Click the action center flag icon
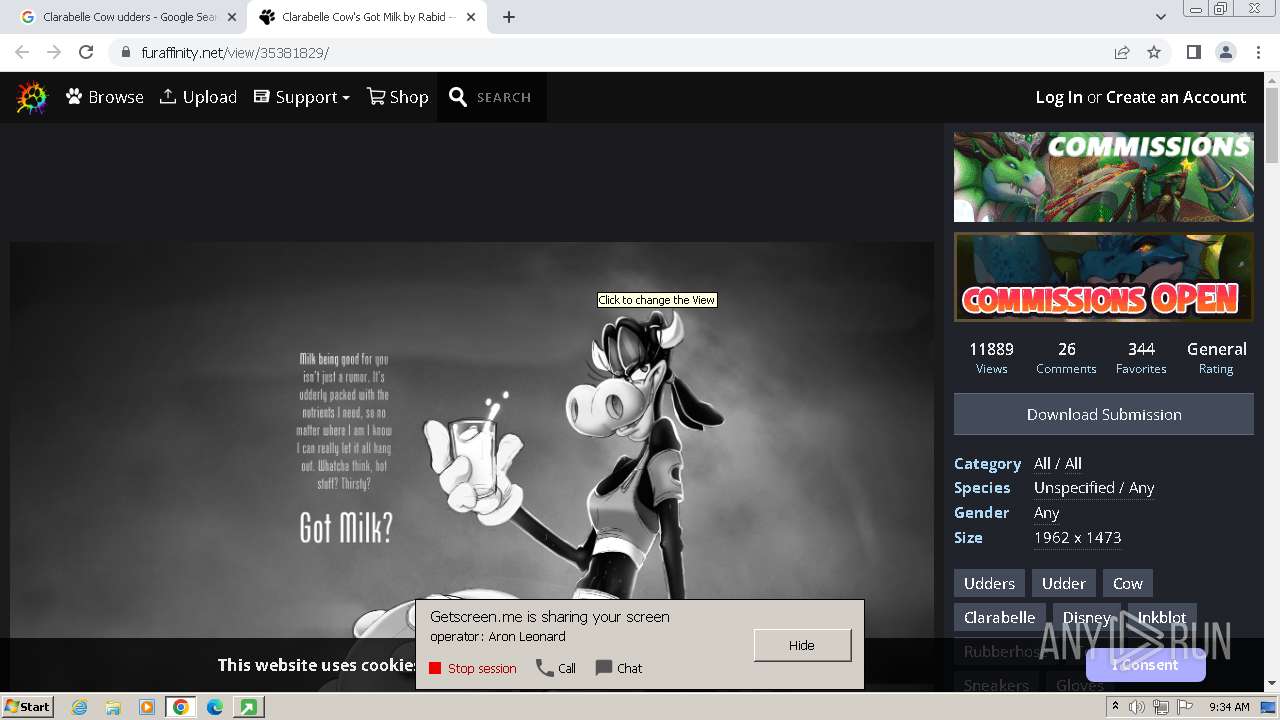Image resolution: width=1280 pixels, height=720 pixels. pos(1185,707)
